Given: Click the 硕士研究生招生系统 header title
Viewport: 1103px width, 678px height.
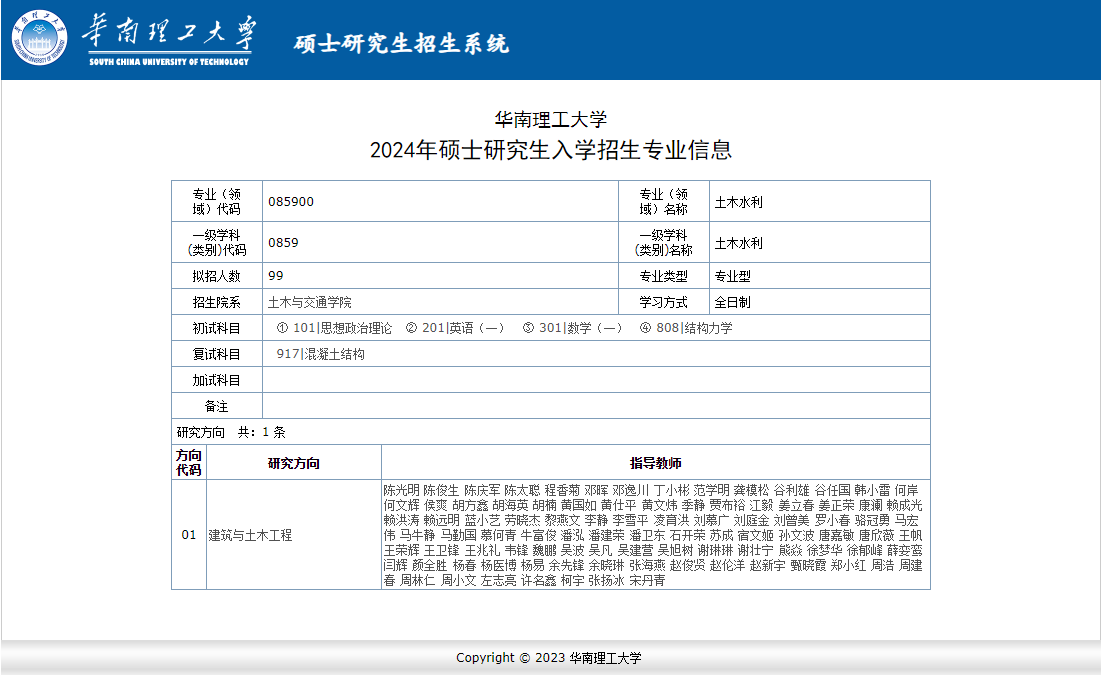Looking at the screenshot, I should [x=401, y=44].
